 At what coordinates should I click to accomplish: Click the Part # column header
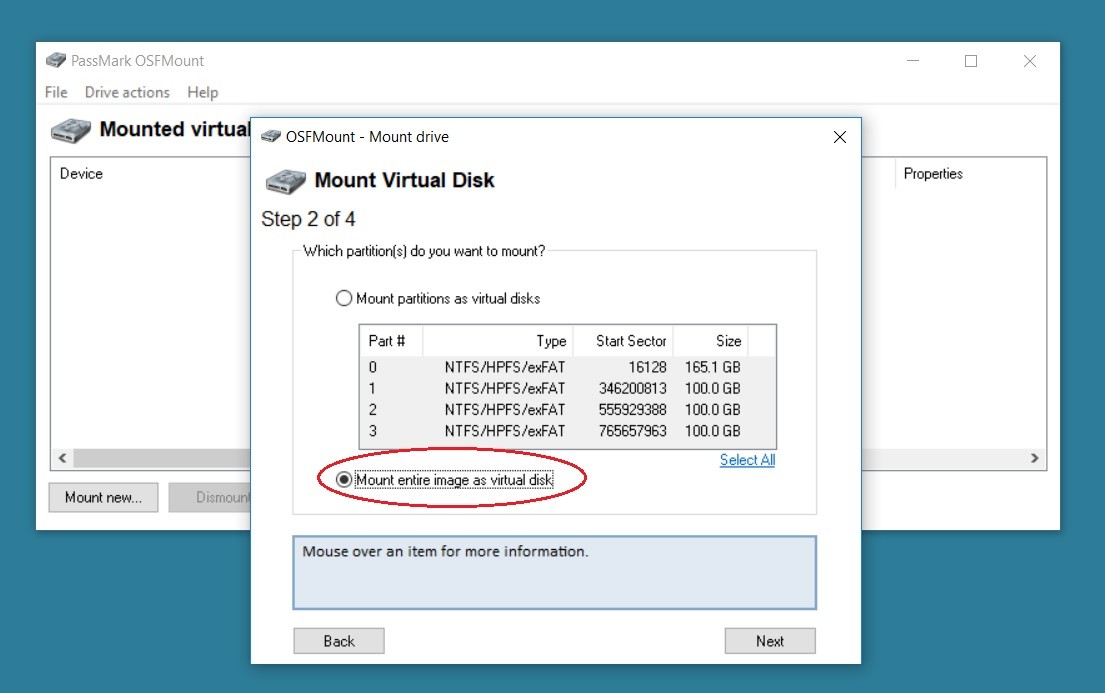pos(391,341)
